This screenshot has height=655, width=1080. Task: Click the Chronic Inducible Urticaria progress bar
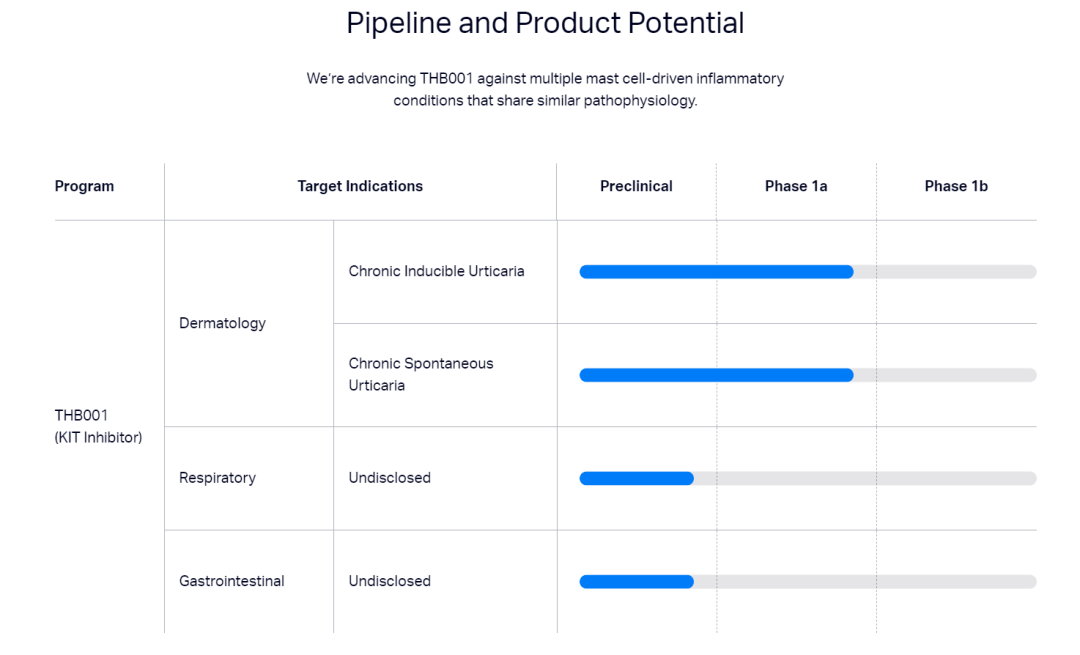click(807, 272)
